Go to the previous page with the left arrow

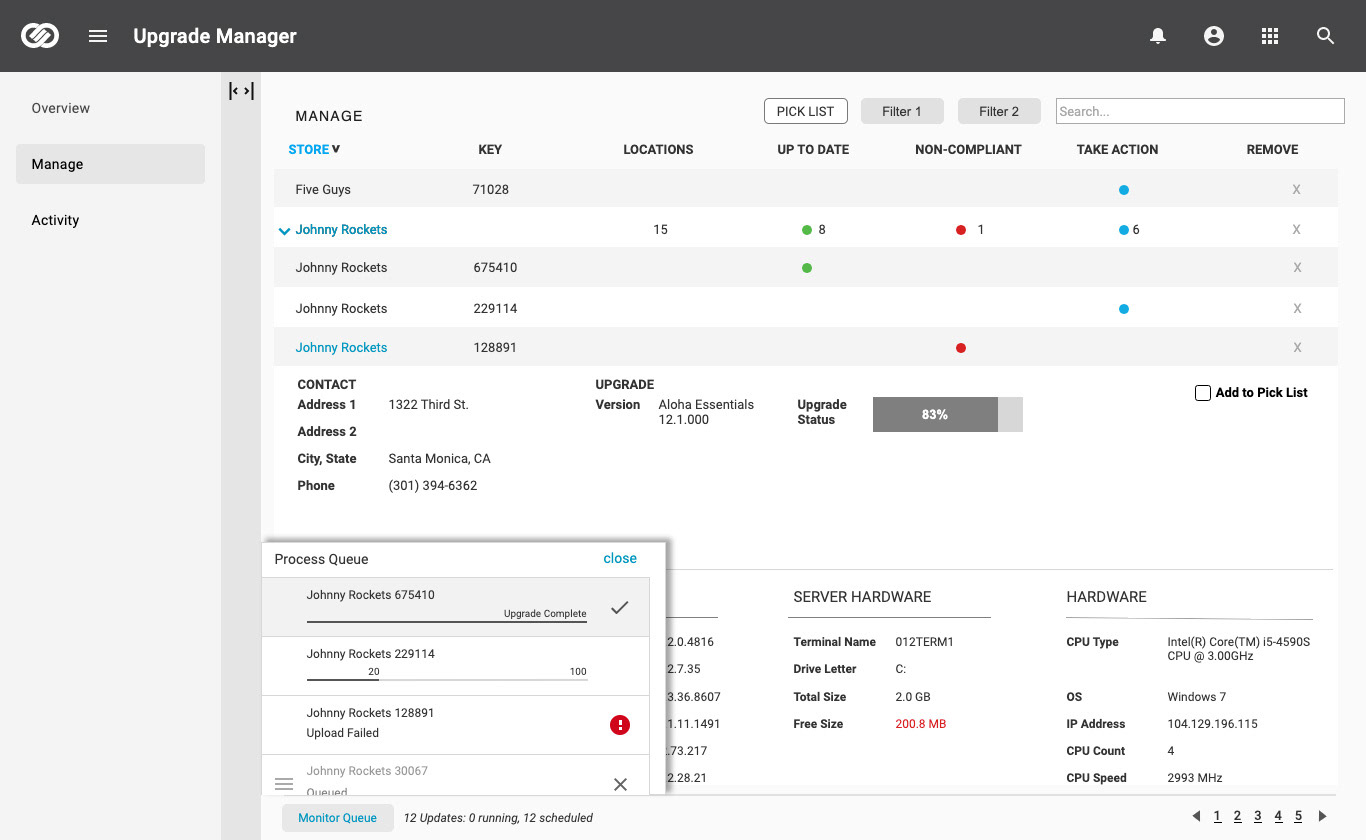(x=1196, y=816)
